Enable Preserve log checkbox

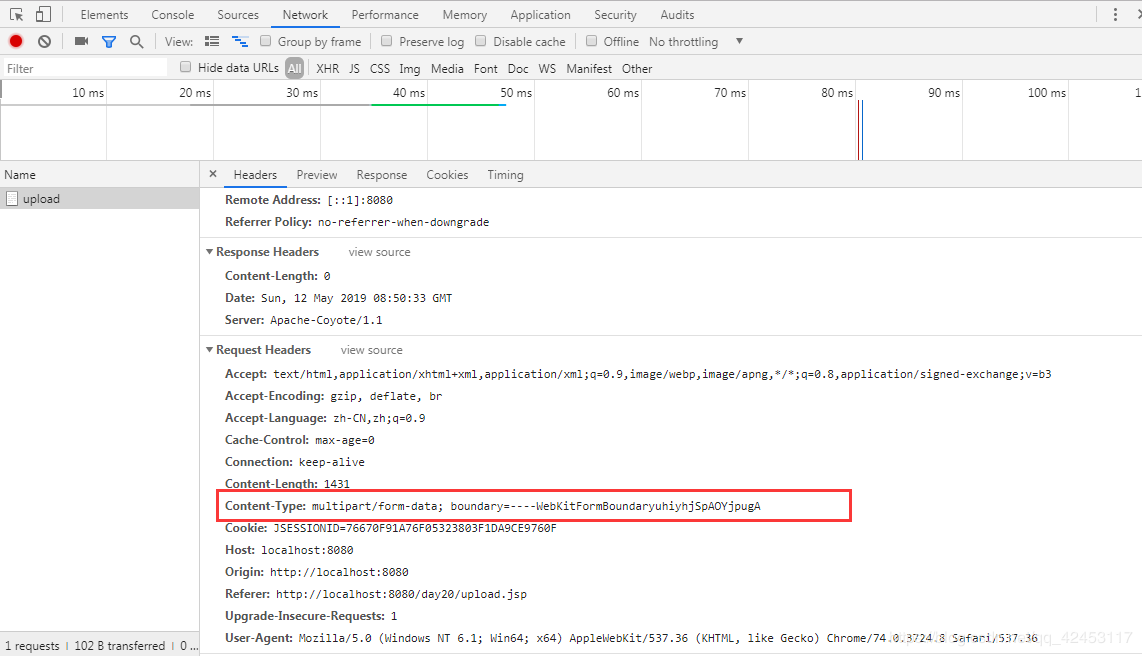pyautogui.click(x=387, y=41)
